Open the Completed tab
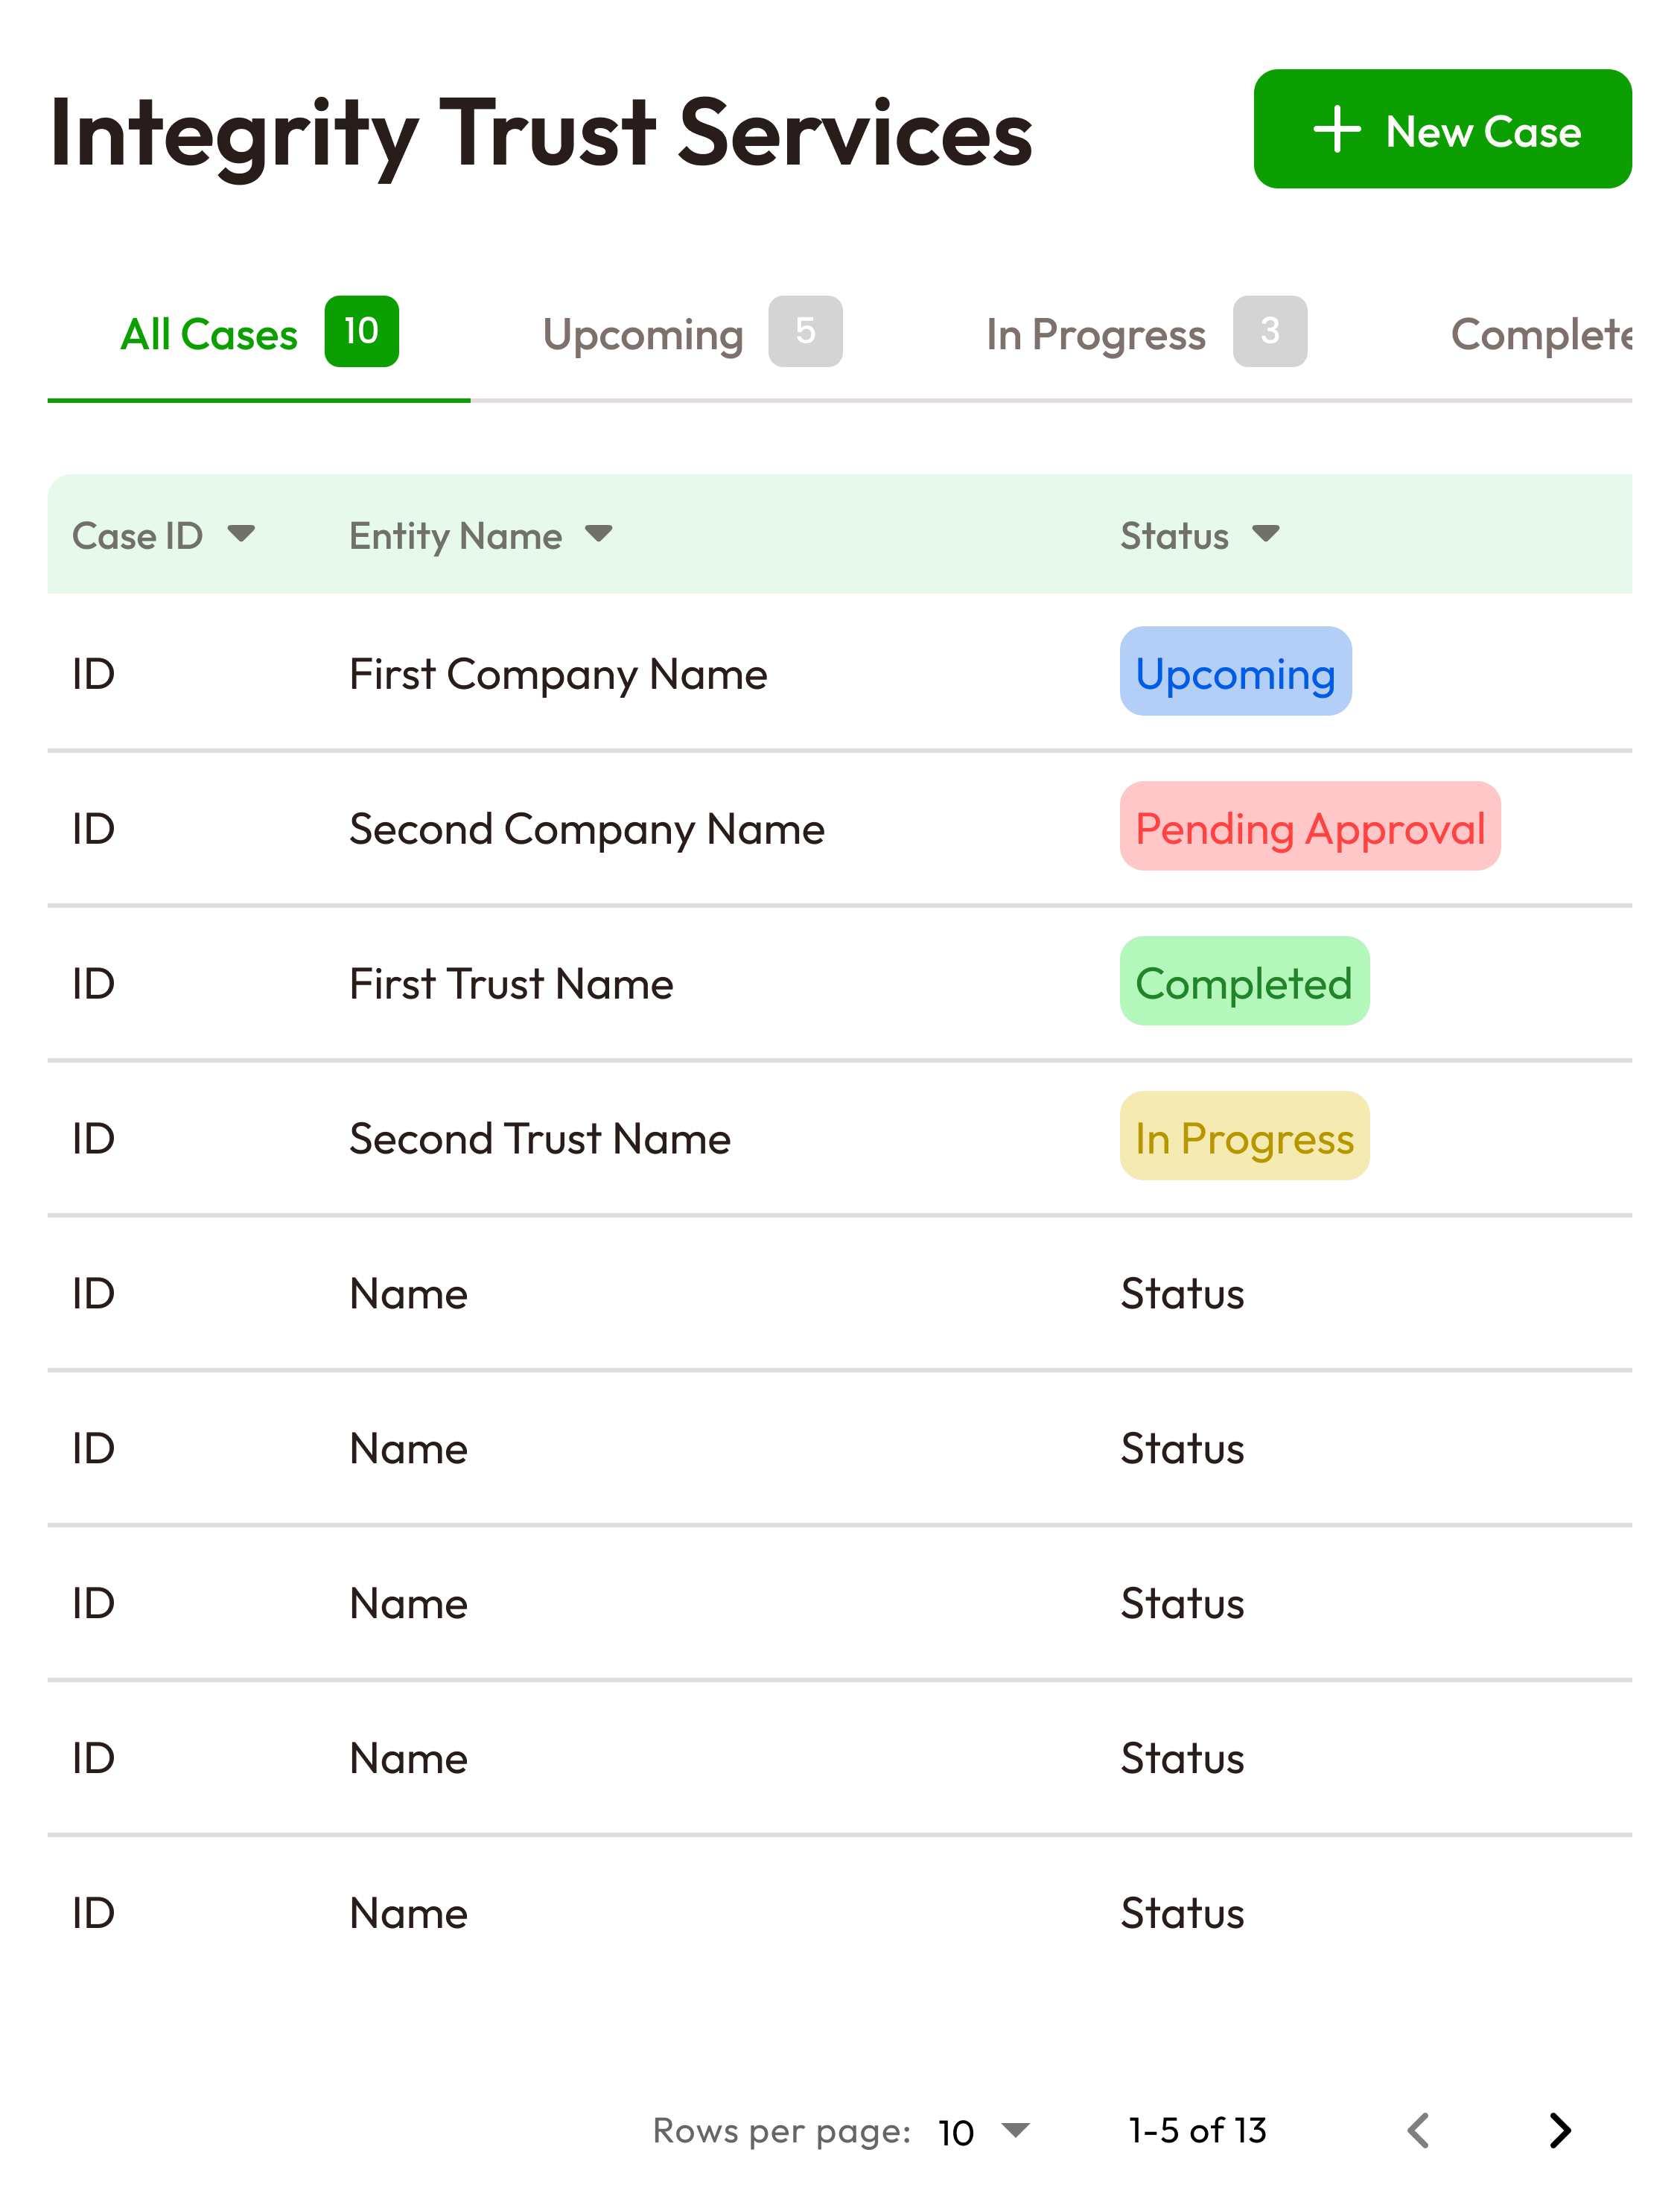Screen dimensions: 1680x2202 (1540, 335)
